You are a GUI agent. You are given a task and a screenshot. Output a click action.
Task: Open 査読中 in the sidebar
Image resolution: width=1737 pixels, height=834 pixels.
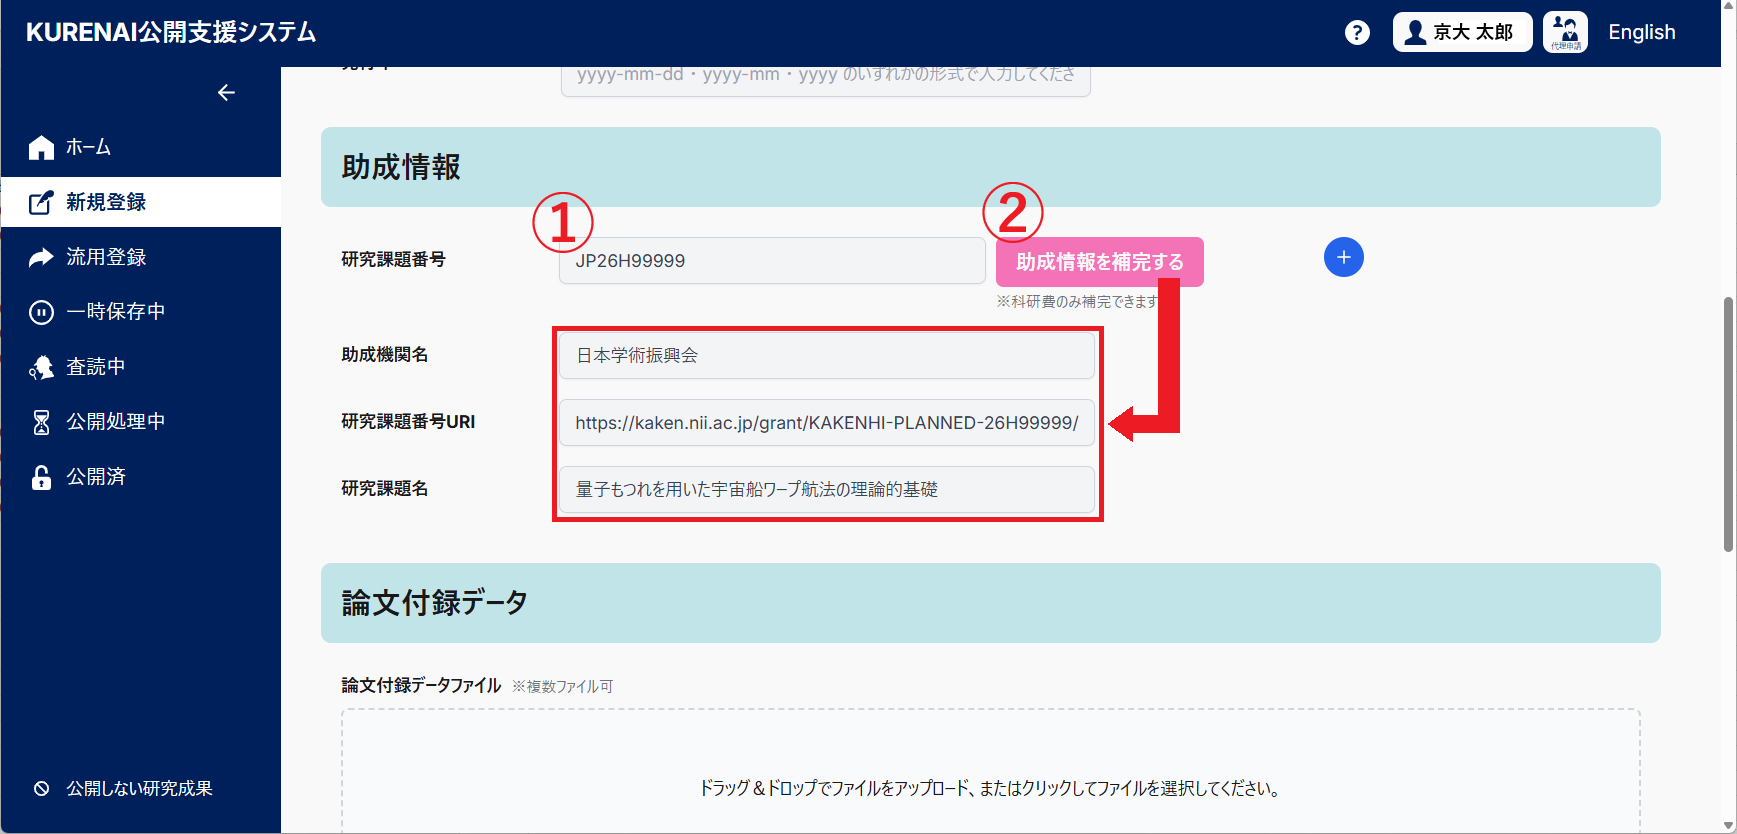click(x=141, y=367)
